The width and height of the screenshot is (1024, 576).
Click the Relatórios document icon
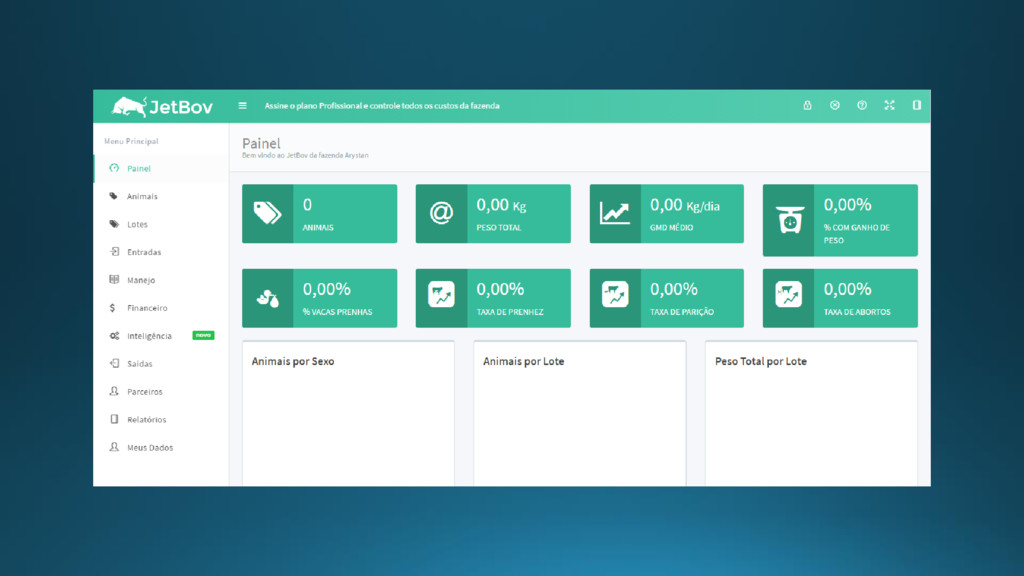114,419
